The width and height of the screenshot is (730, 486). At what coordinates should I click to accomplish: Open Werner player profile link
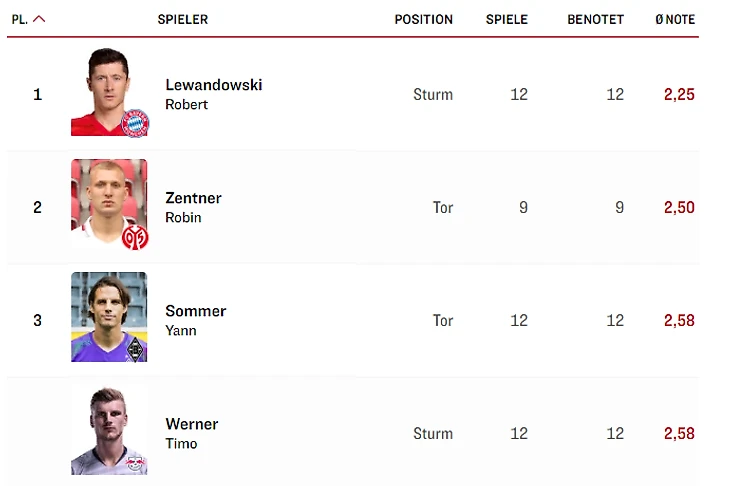click(191, 425)
